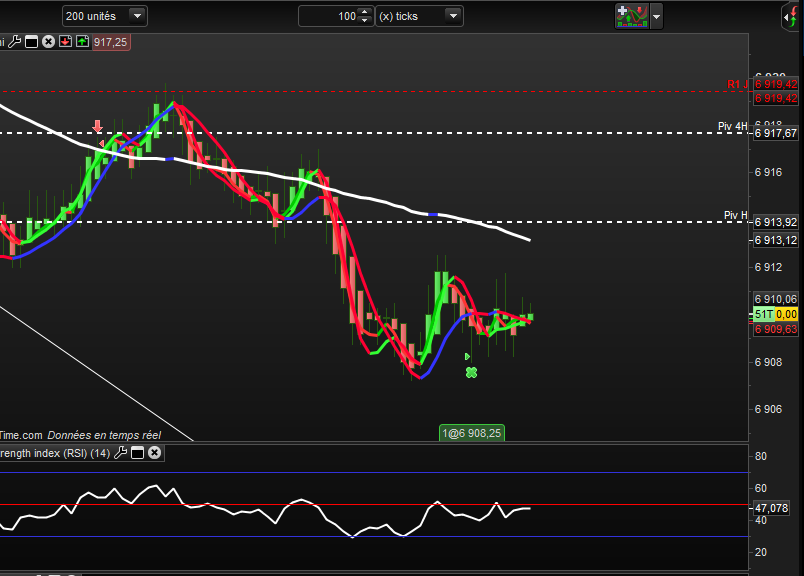Image resolution: width=804 pixels, height=576 pixels.
Task: Click the RSI value 47,078 label
Action: click(771, 508)
